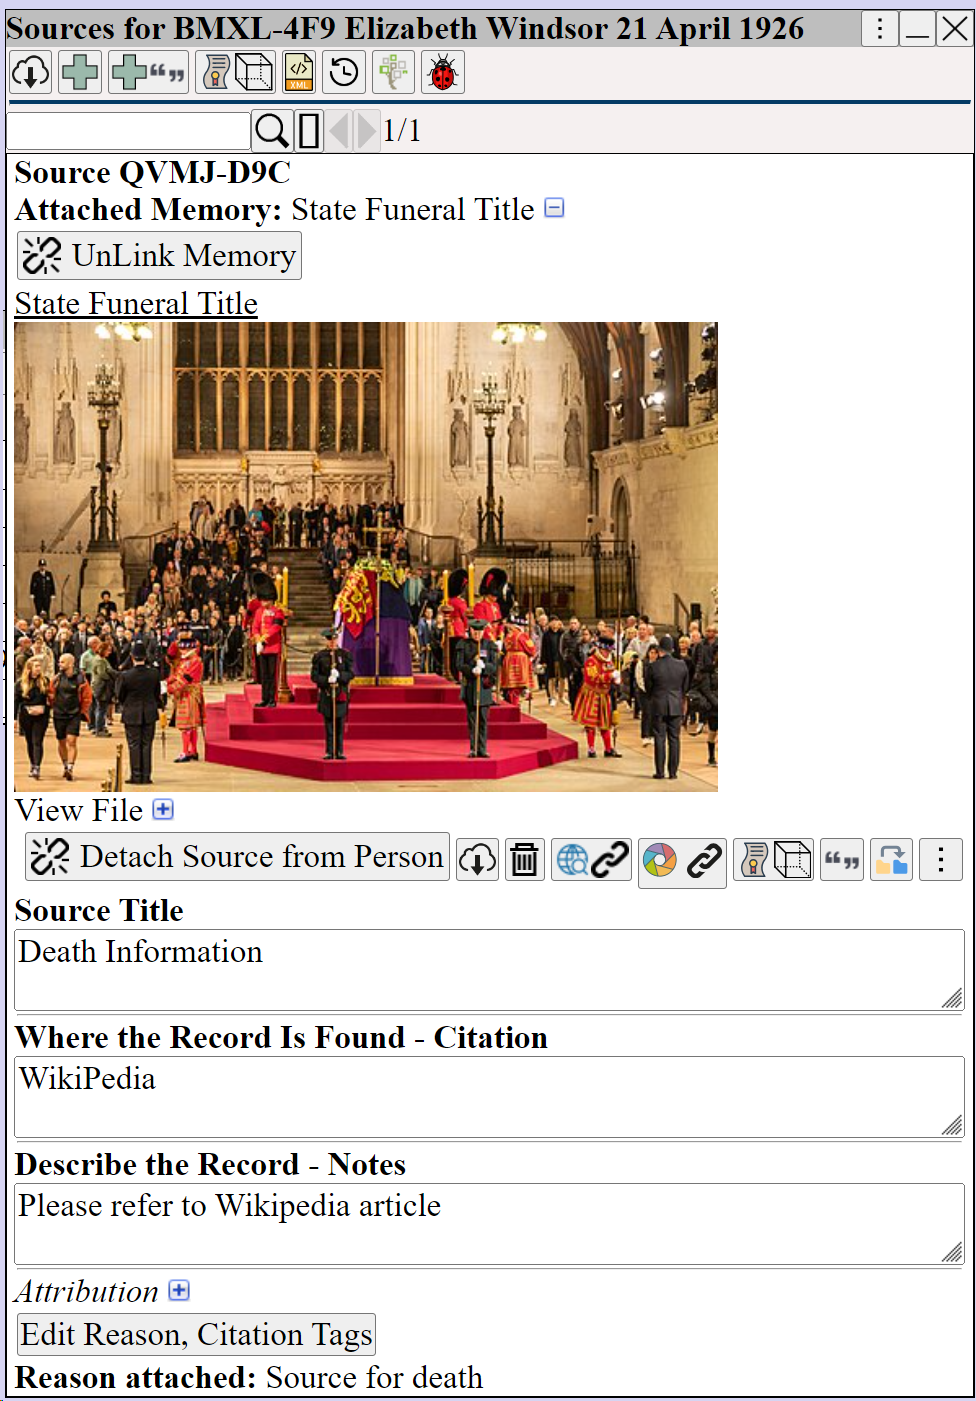Image resolution: width=976 pixels, height=1401 pixels.
Task: Click the certificate and cube icon in top toolbar
Action: [x=236, y=72]
